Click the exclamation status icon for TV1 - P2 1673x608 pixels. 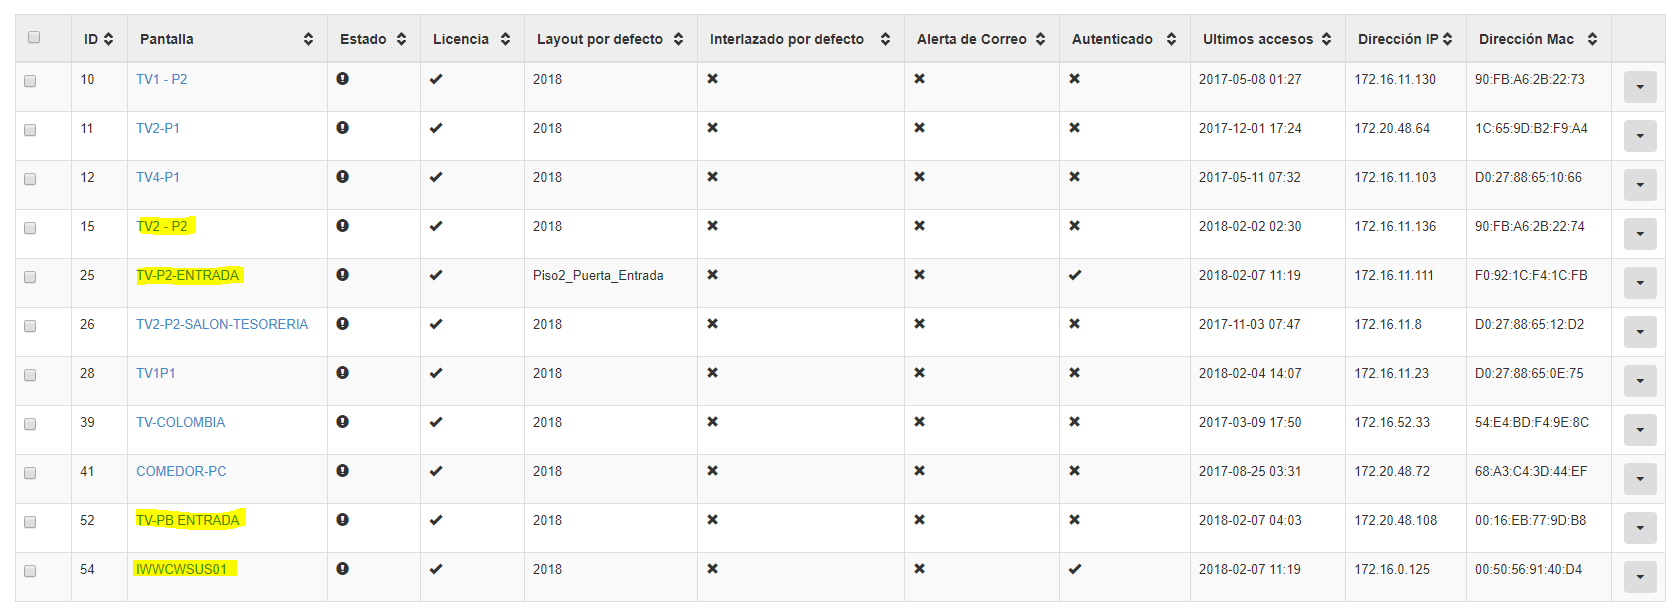pyautogui.click(x=343, y=79)
